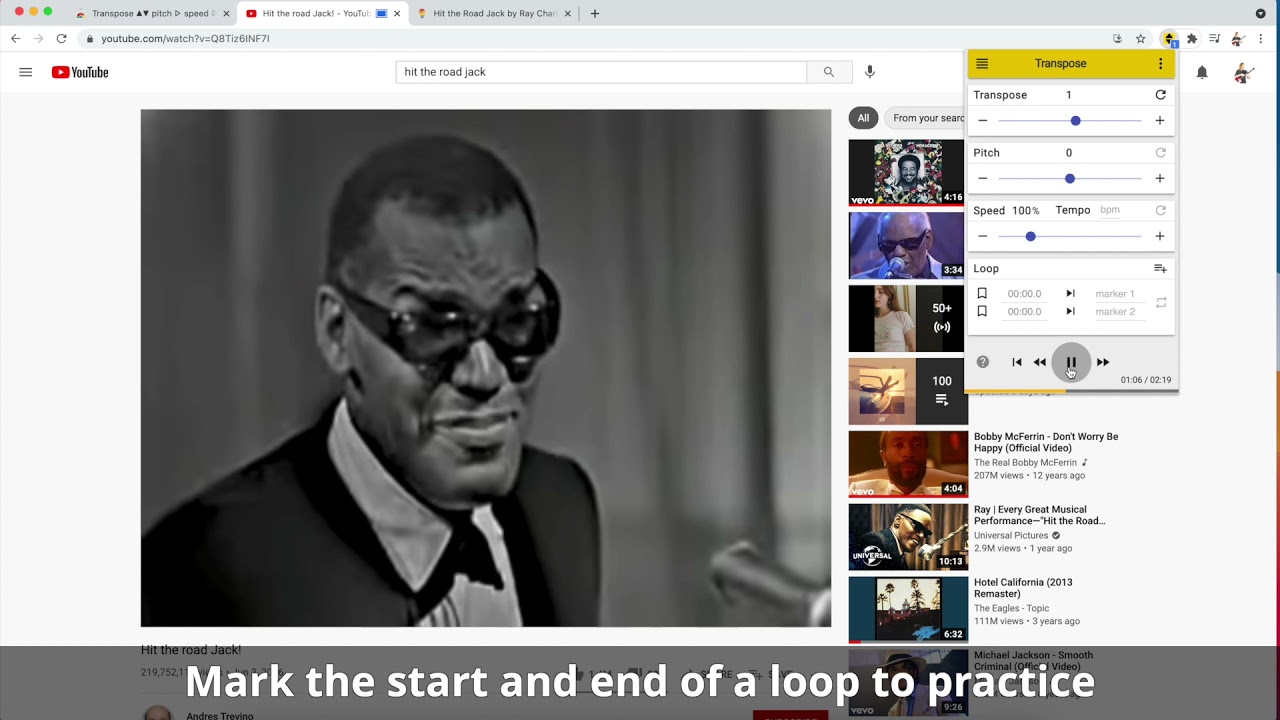Screen dimensions: 1280x720
Task: Open the Extensions puzzle icon
Action: click(x=1192, y=38)
